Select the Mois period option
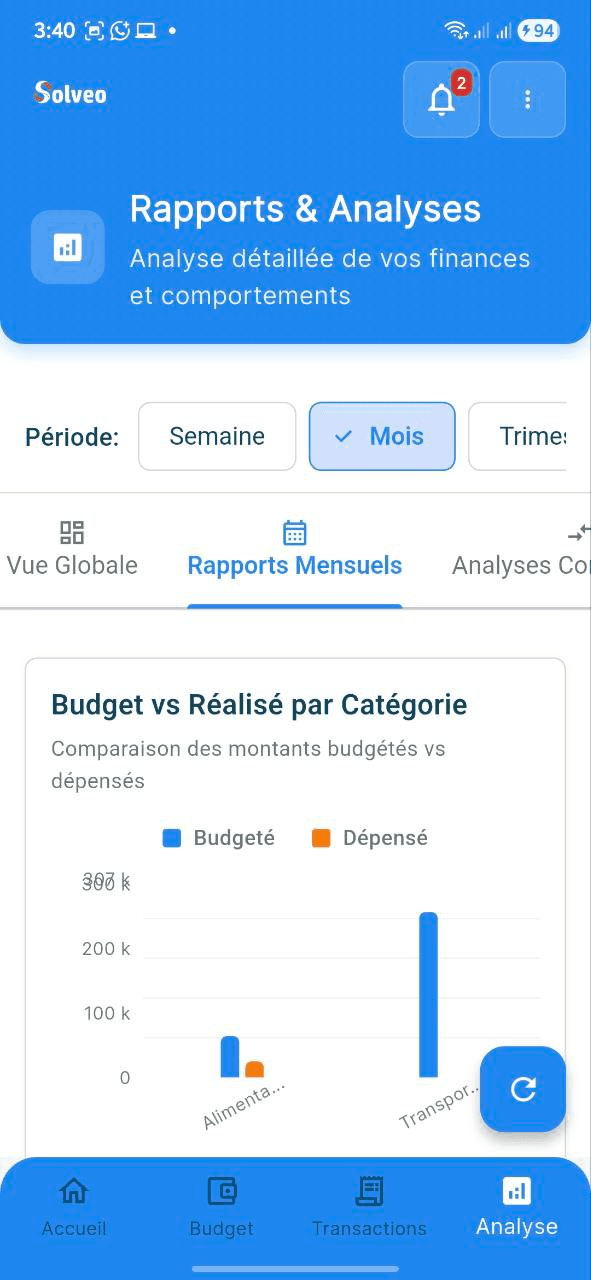591x1280 pixels. [x=382, y=436]
